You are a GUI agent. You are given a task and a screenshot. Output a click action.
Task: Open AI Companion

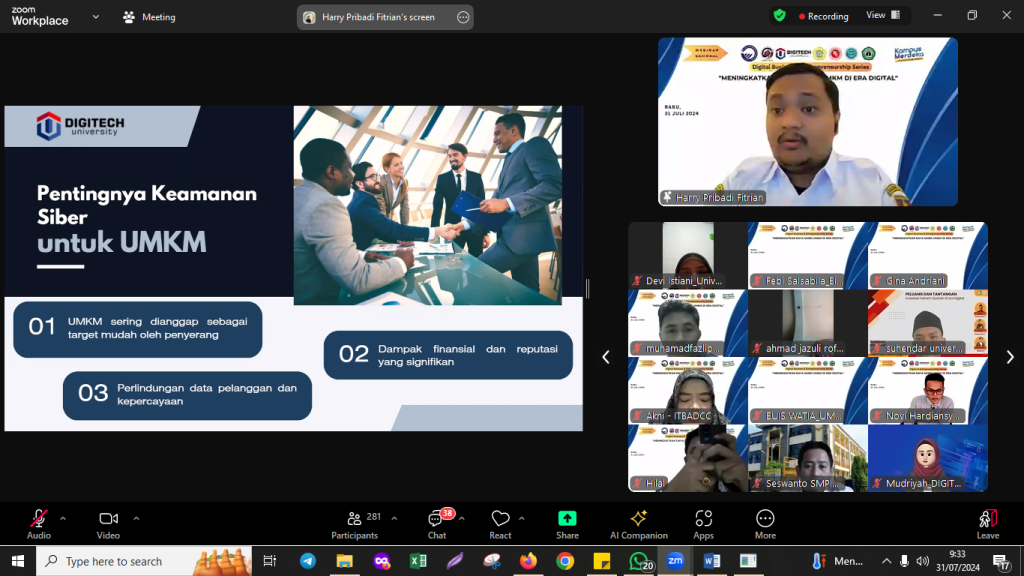click(x=638, y=524)
